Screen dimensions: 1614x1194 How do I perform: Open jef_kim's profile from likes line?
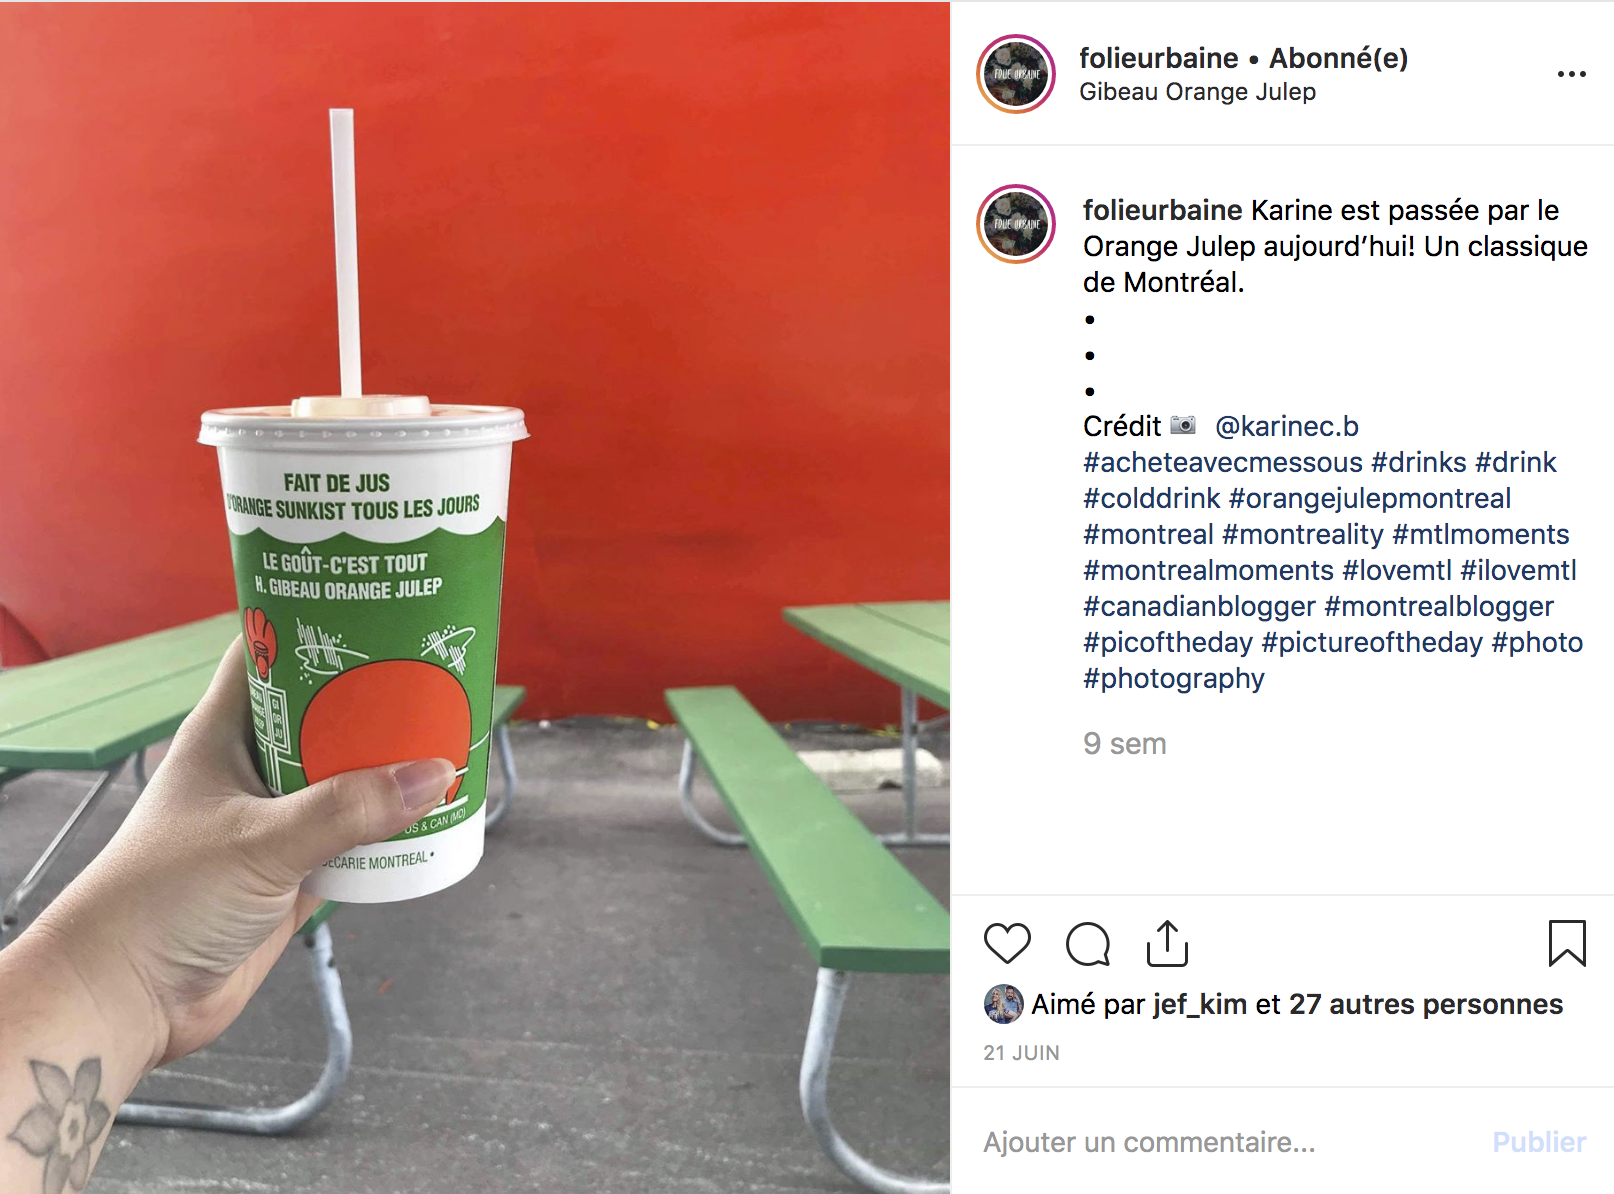pos(1199,1004)
